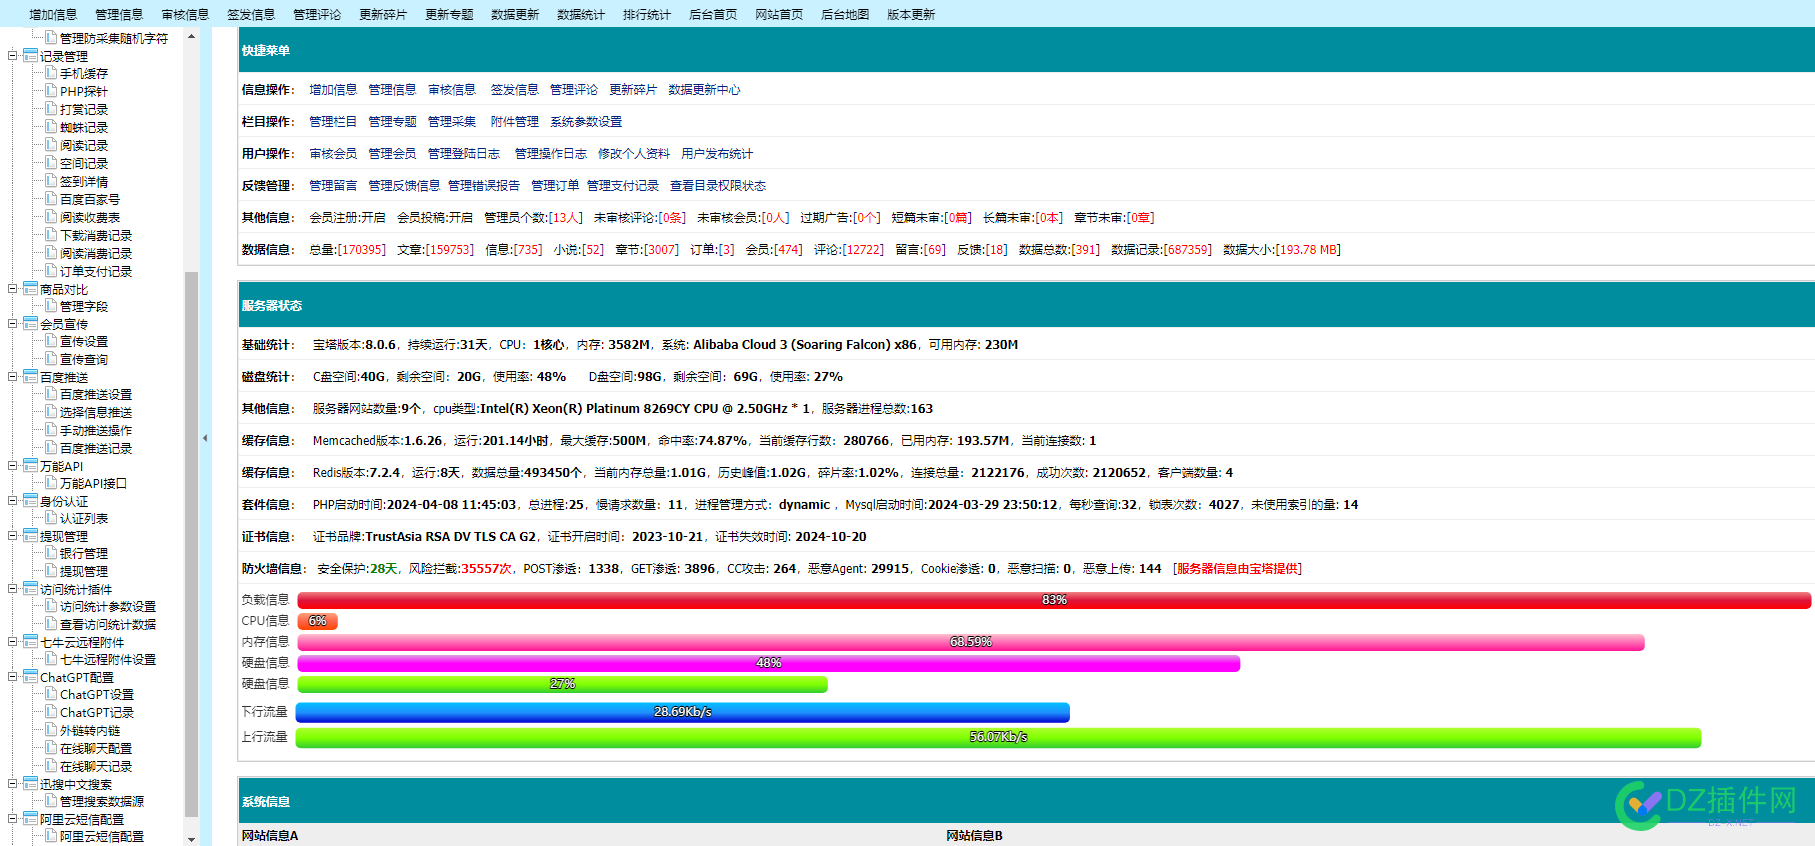Click the sidebar collapse arrow handle
The width and height of the screenshot is (1815, 846).
click(205, 438)
